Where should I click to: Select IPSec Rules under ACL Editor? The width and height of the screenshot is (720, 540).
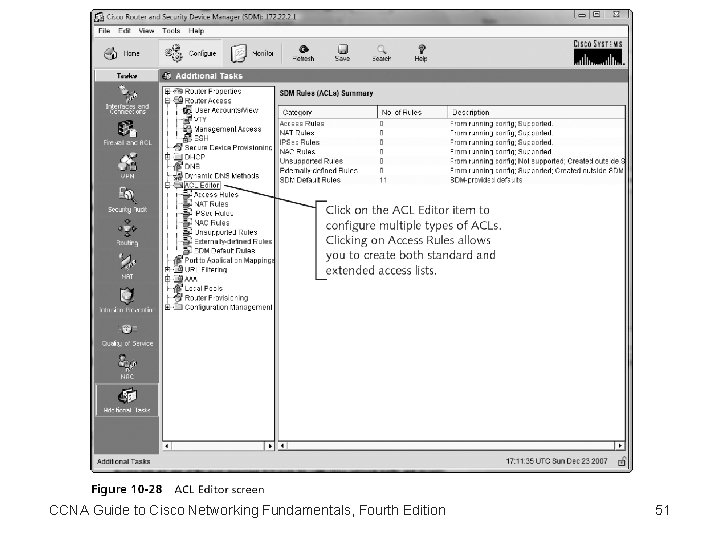pos(214,214)
